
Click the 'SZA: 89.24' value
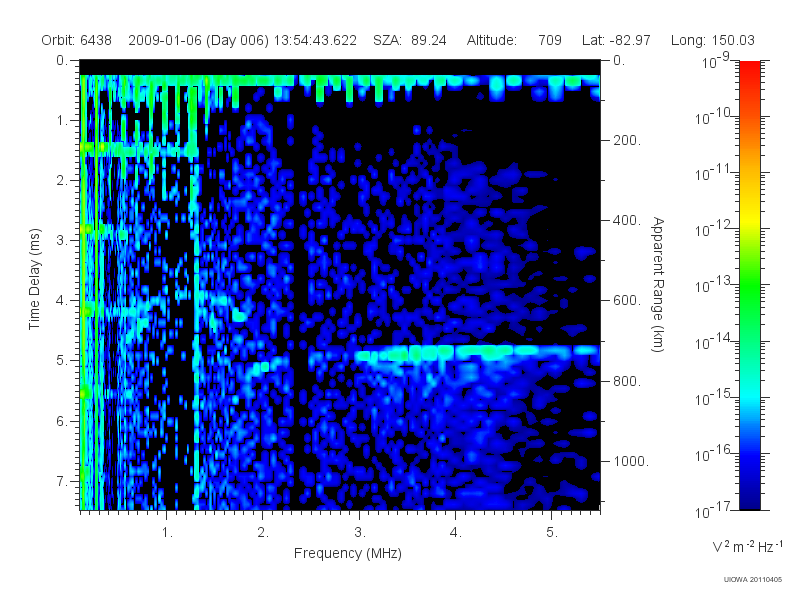coord(410,40)
